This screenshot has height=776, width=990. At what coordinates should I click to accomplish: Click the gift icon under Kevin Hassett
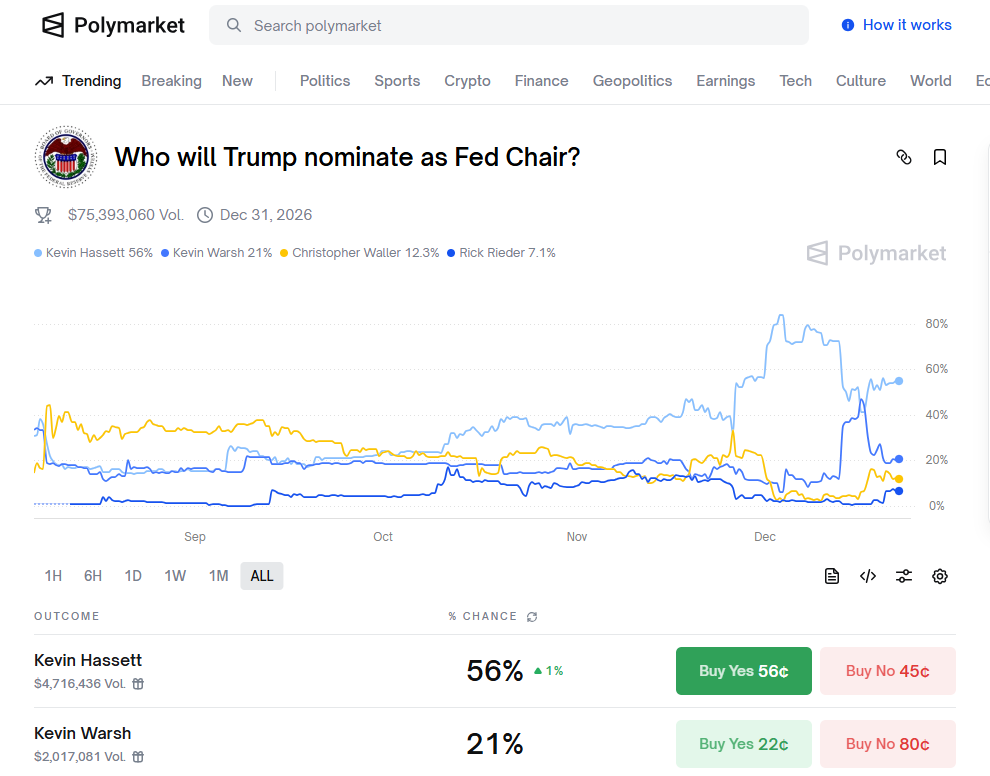click(138, 684)
